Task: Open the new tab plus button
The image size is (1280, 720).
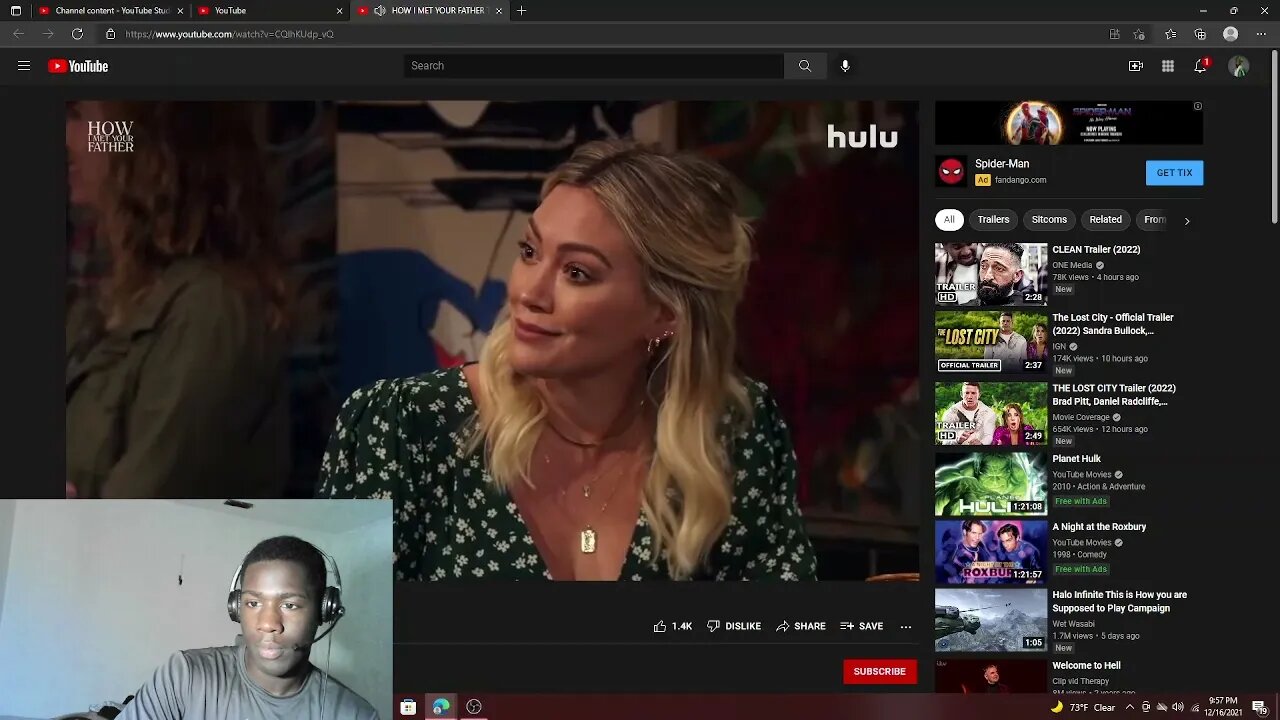Action: [521, 11]
